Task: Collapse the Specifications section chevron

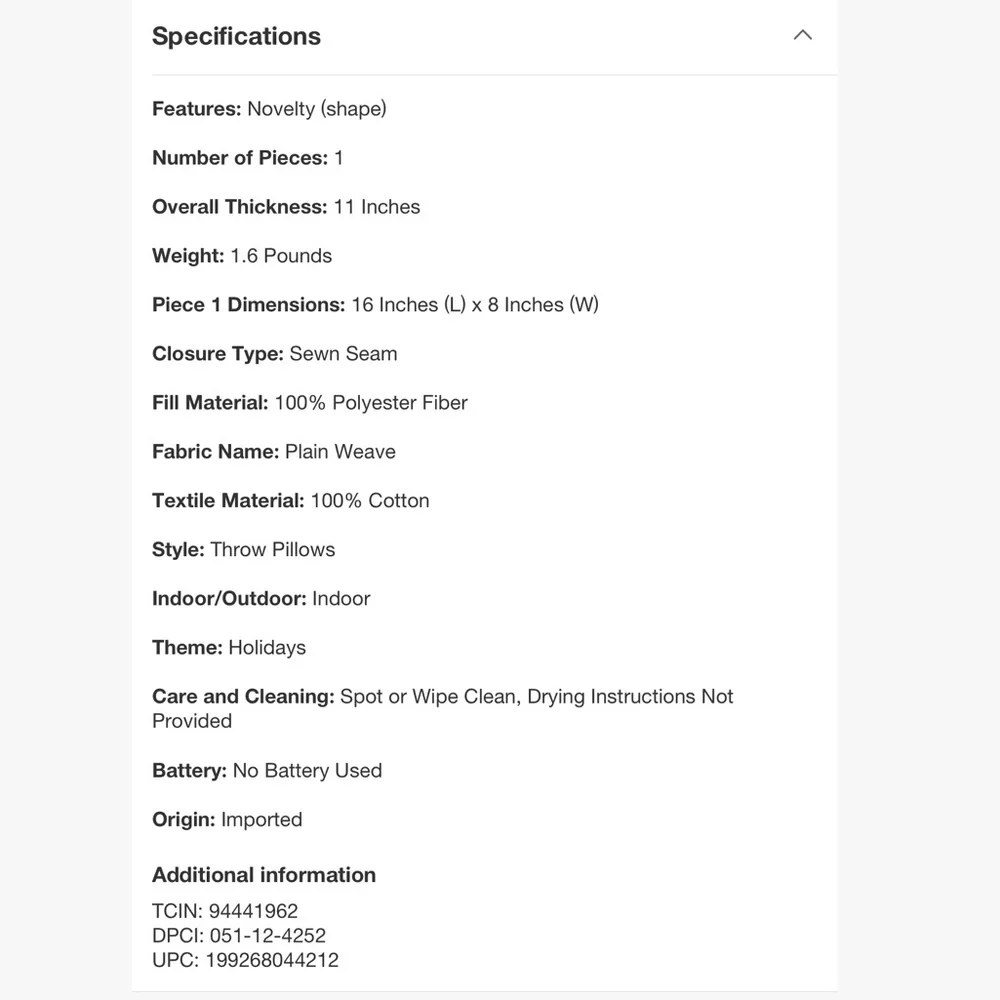Action: (802, 36)
